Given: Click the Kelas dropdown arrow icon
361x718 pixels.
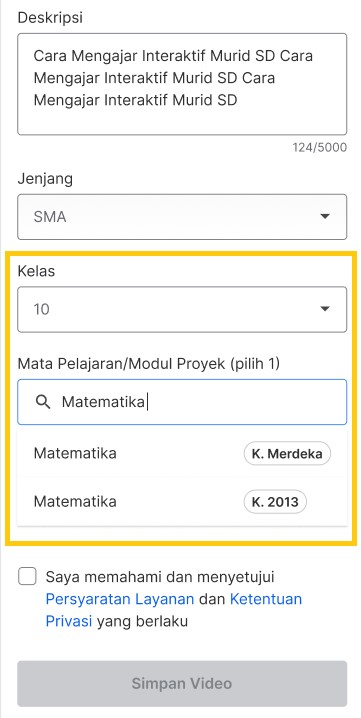Looking at the screenshot, I should pos(325,309).
